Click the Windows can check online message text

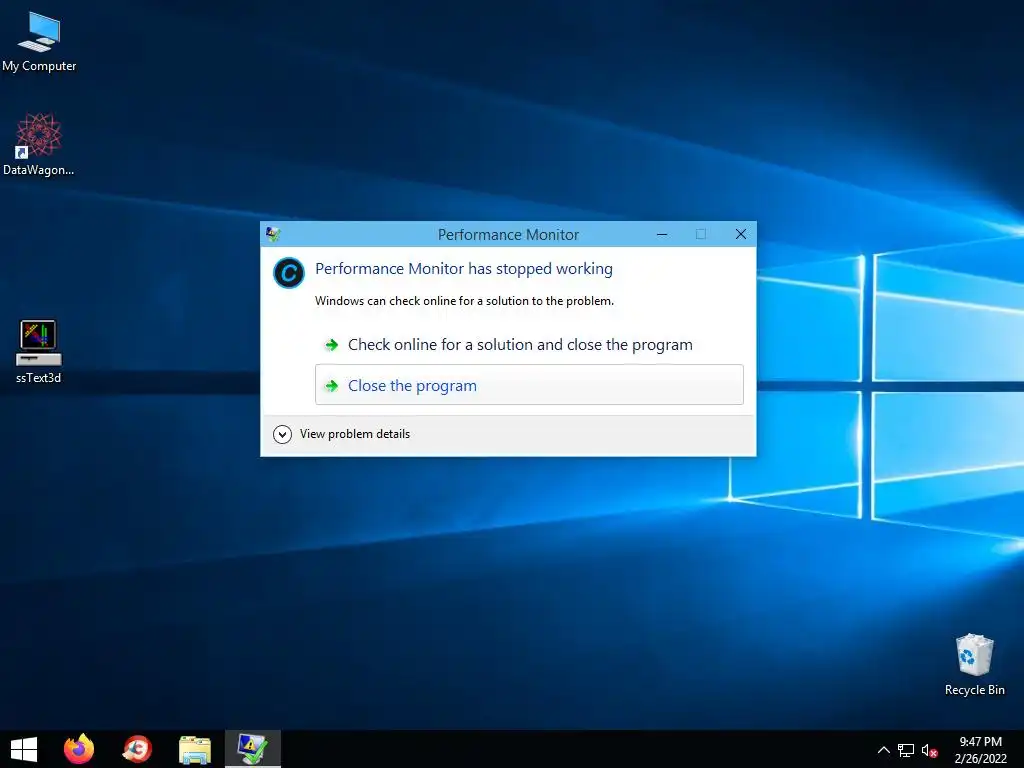tap(464, 300)
